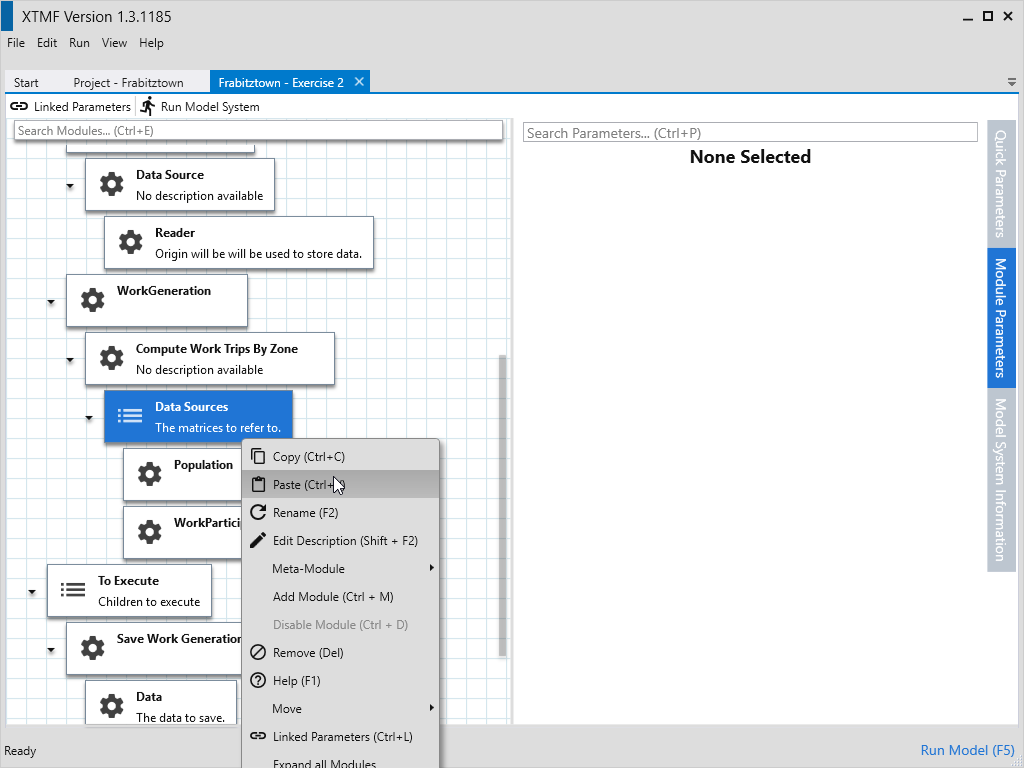Click the Search Parameters input field
This screenshot has width=1024, height=768.
pos(750,132)
